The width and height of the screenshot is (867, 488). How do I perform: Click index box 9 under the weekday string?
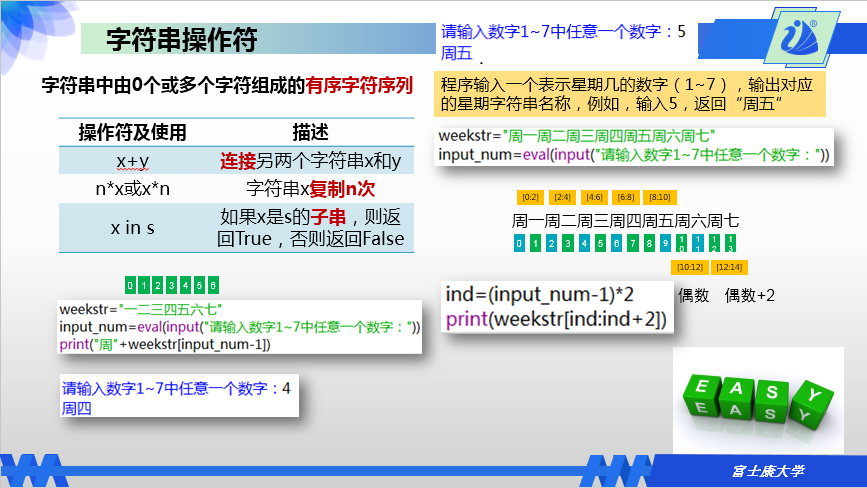pyautogui.click(x=665, y=243)
